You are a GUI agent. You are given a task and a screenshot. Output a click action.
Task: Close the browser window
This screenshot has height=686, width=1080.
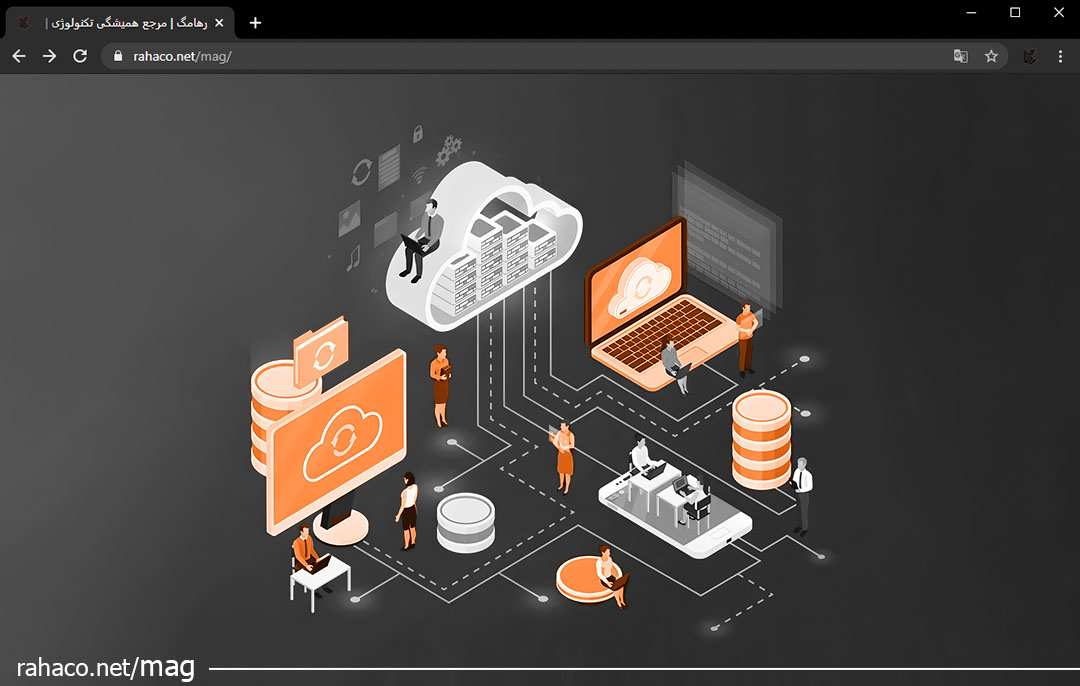[1059, 12]
